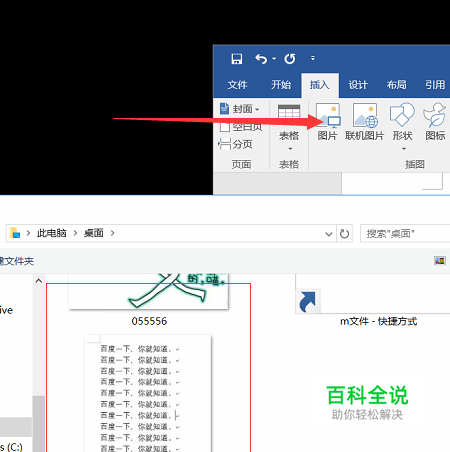
Task: Open Customize Quick Access Toolbar dropdown
Action: [313, 58]
